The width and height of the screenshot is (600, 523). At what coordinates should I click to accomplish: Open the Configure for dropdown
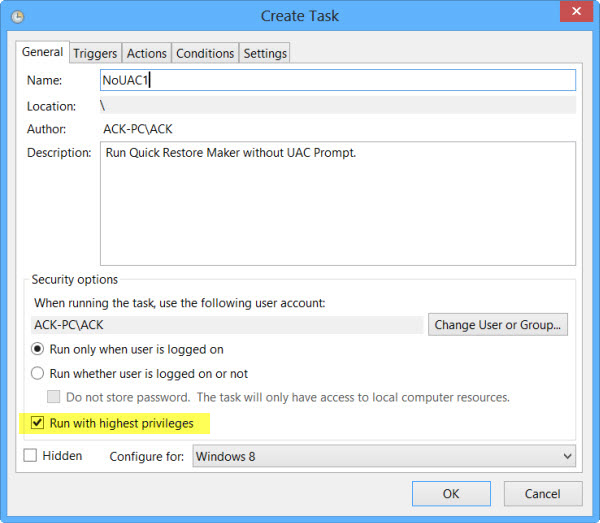coord(384,456)
